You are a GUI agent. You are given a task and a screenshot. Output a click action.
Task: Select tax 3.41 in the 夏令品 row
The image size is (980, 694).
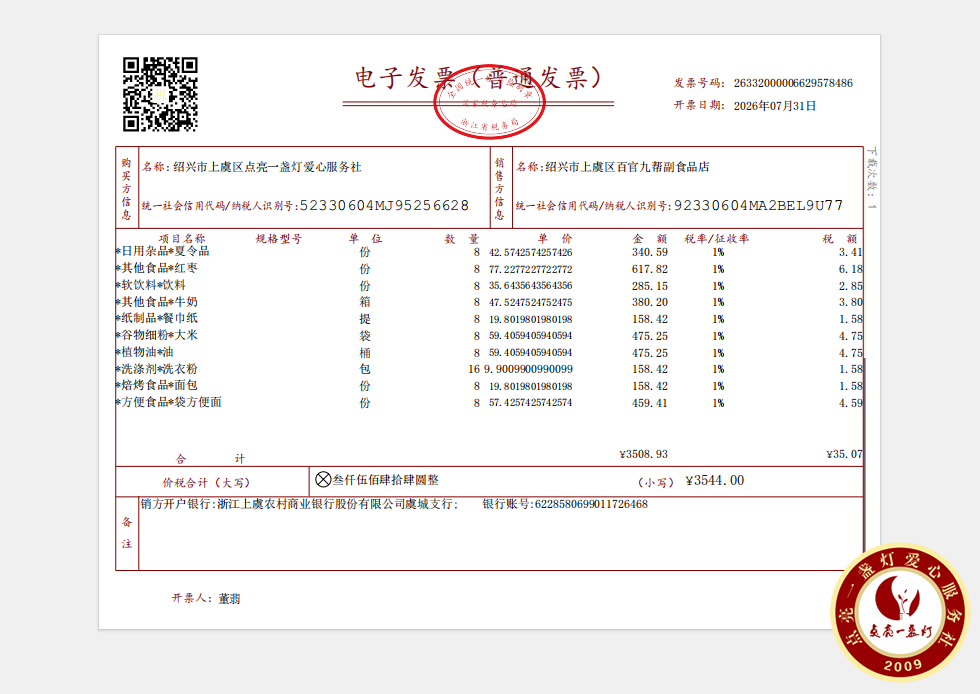tap(851, 252)
